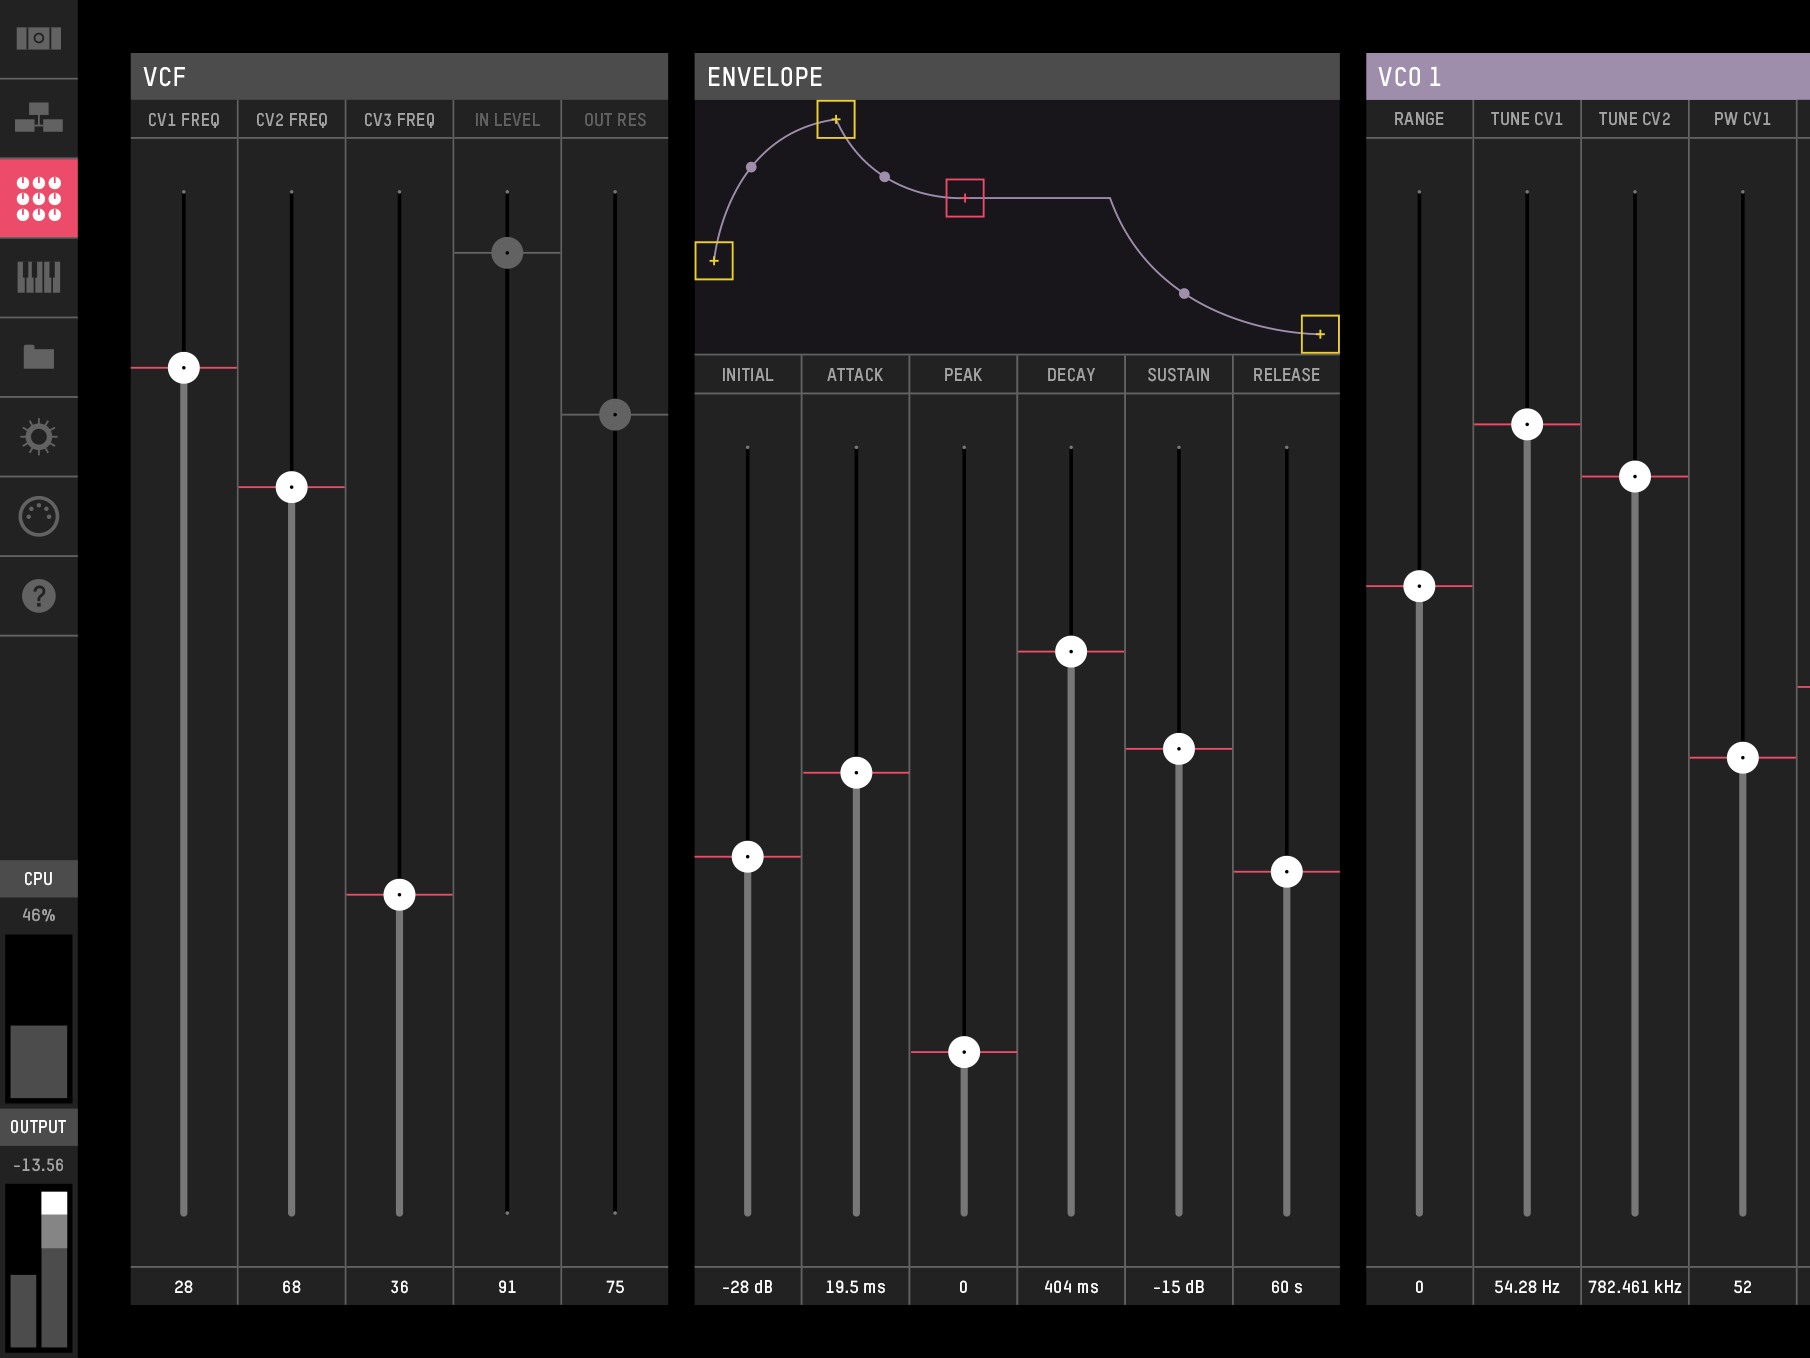Viewport: 1810px width, 1358px height.
Task: Click the 782.461 kHz value field
Action: (1634, 1287)
